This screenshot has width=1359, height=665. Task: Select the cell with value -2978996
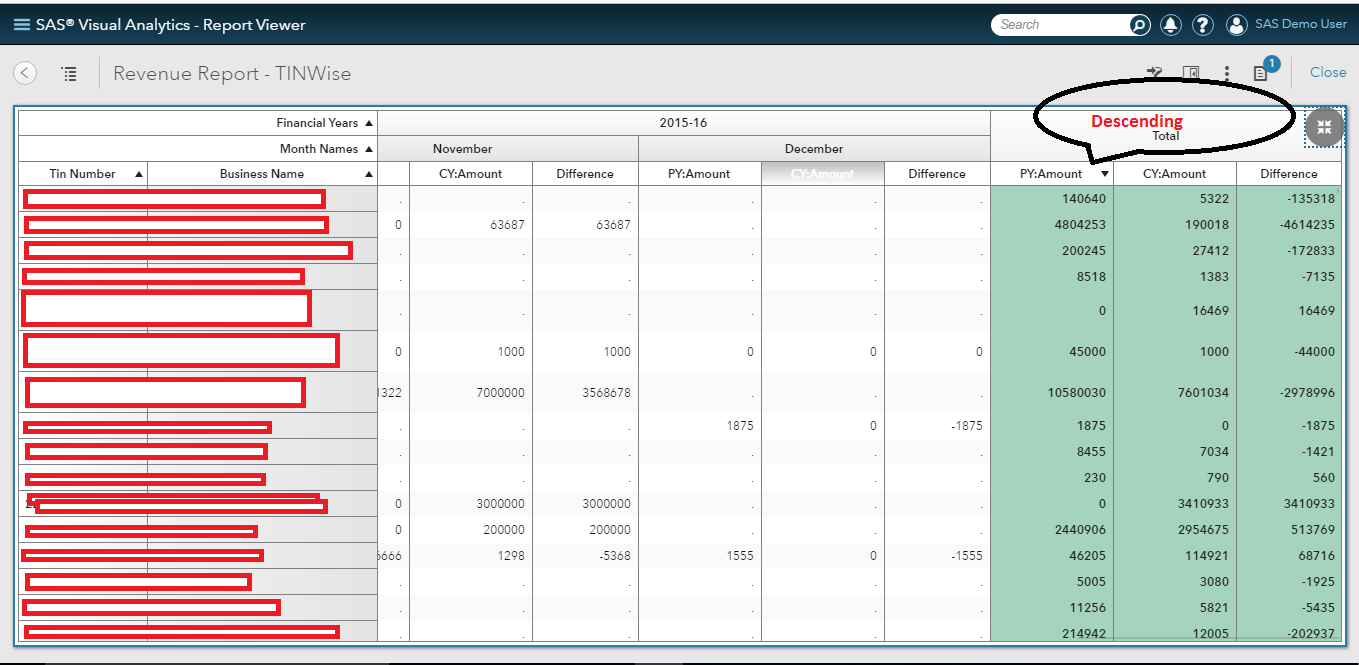(1290, 393)
